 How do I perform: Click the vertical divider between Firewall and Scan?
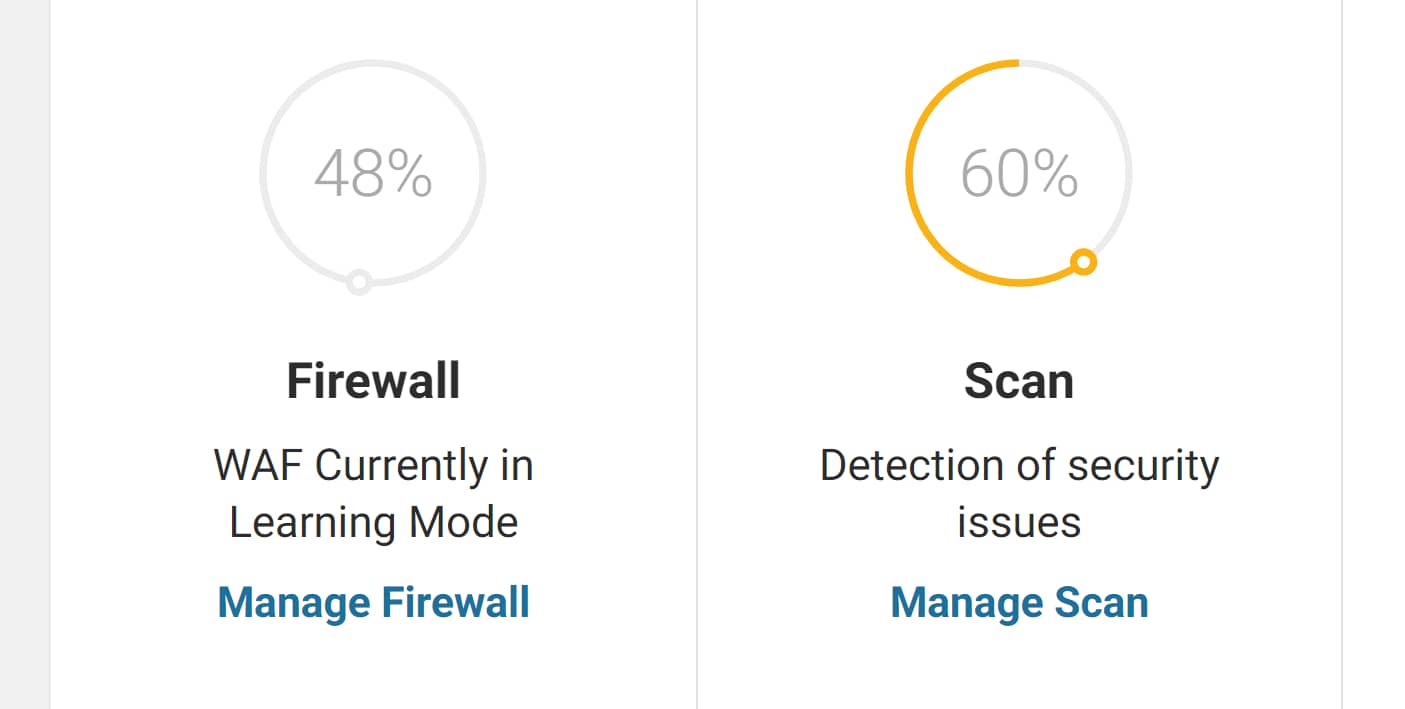click(x=697, y=354)
